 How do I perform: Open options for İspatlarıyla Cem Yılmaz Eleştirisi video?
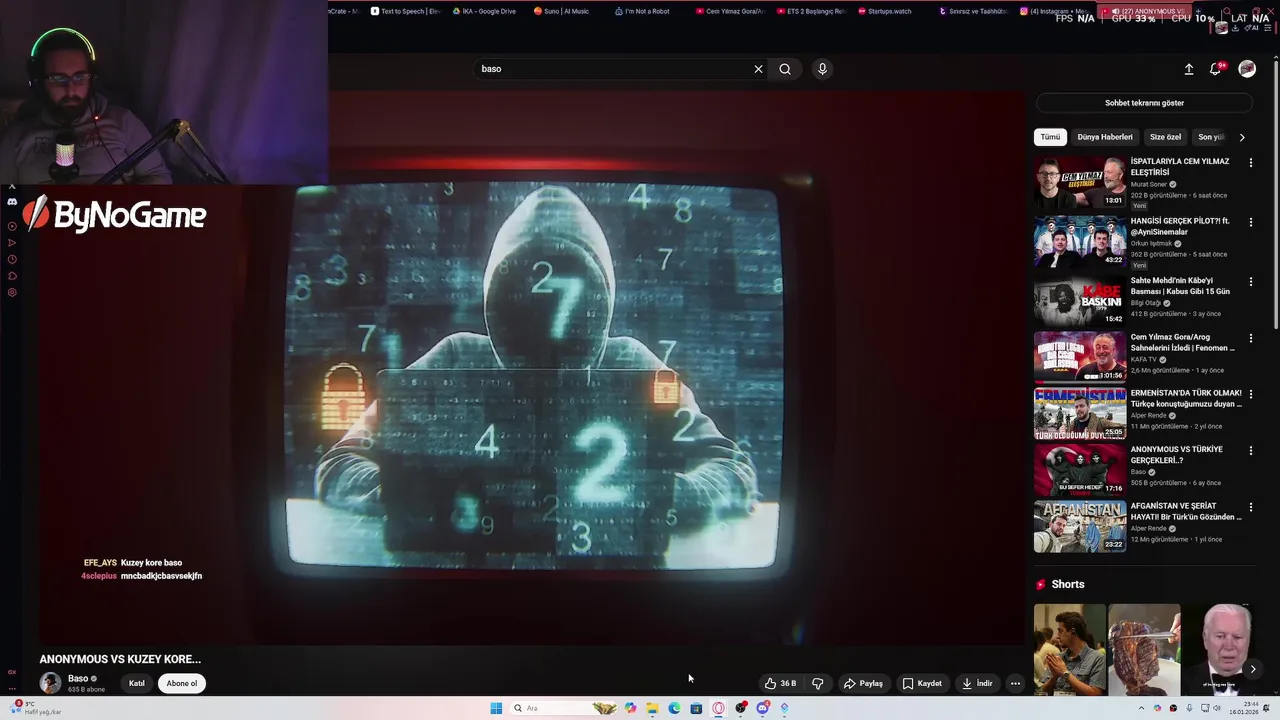(1250, 163)
